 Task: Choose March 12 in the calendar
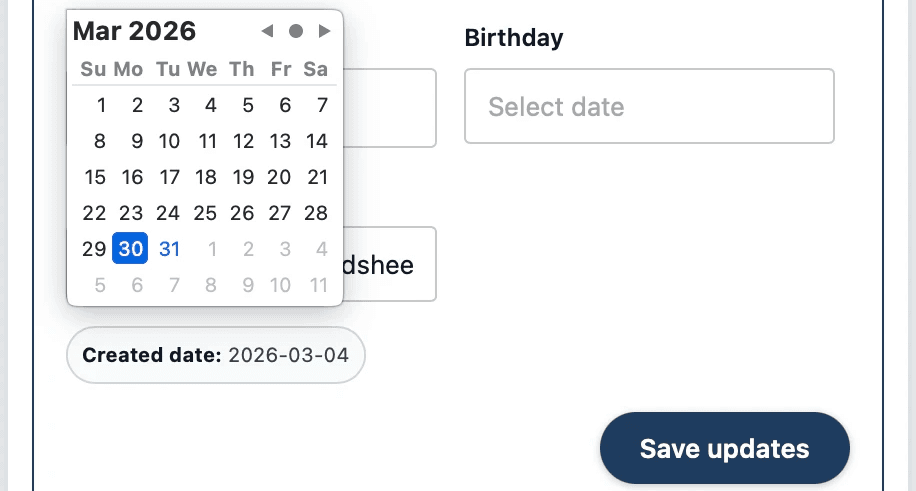coord(243,141)
